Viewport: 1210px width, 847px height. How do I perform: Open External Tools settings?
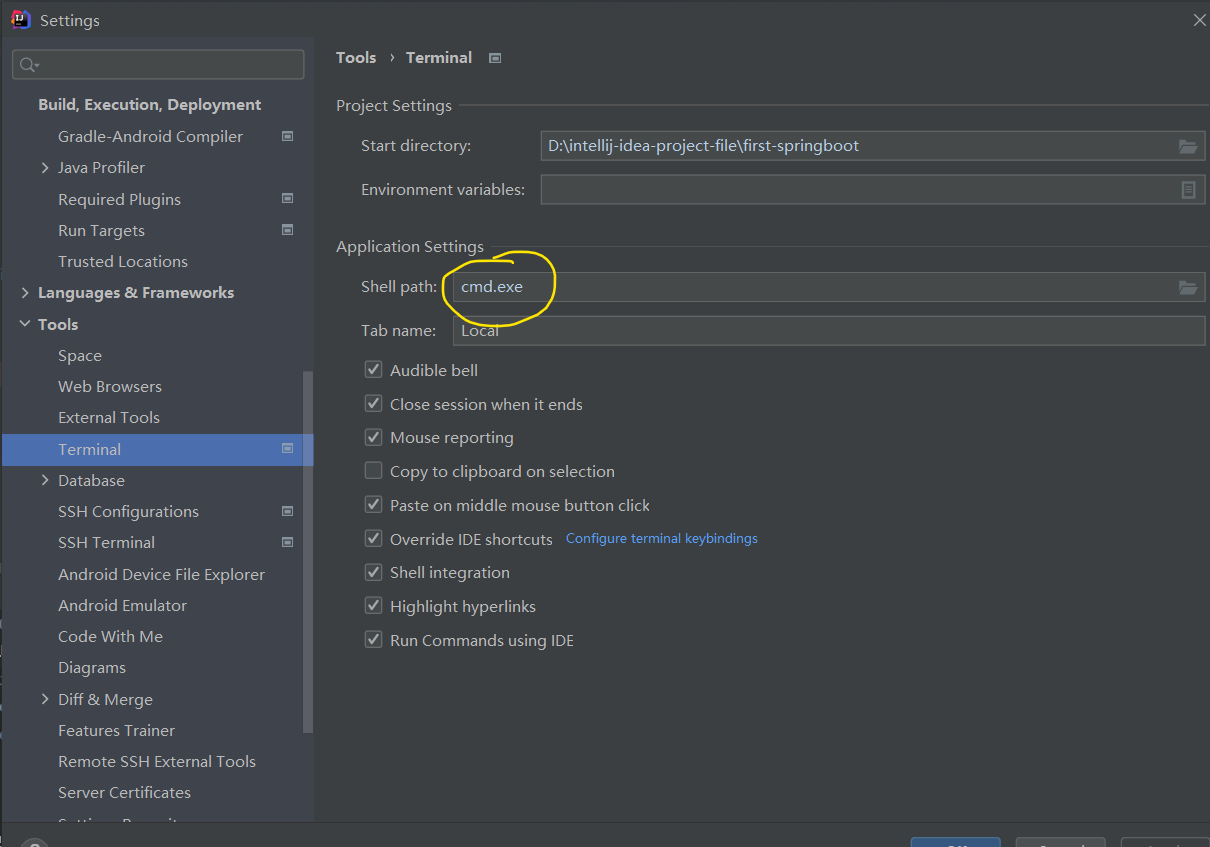[109, 417]
